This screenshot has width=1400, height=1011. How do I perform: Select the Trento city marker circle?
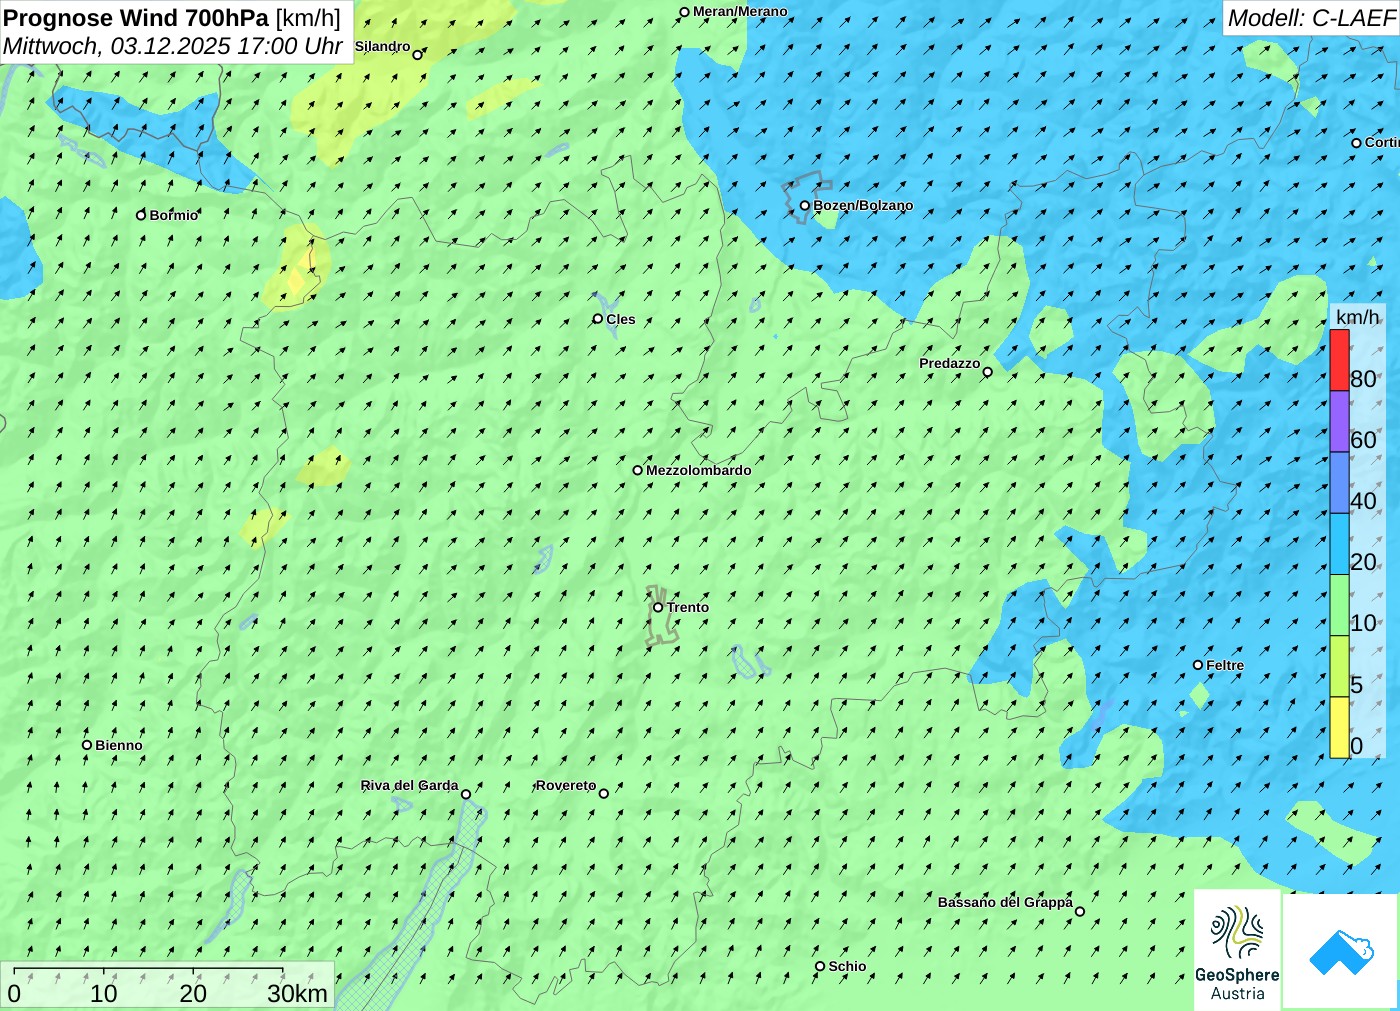[658, 607]
